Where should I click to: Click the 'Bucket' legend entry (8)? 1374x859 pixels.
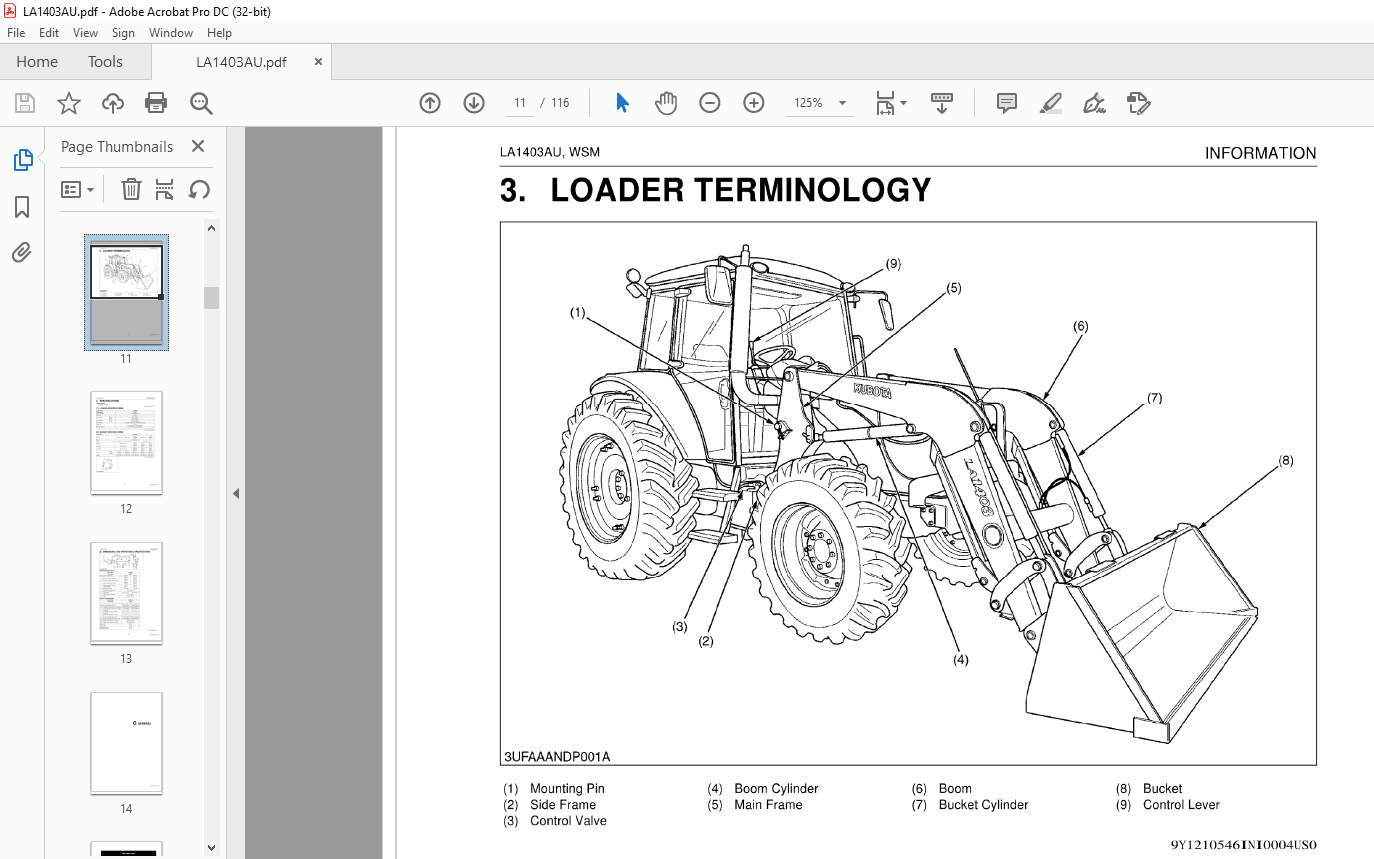tap(1162, 789)
